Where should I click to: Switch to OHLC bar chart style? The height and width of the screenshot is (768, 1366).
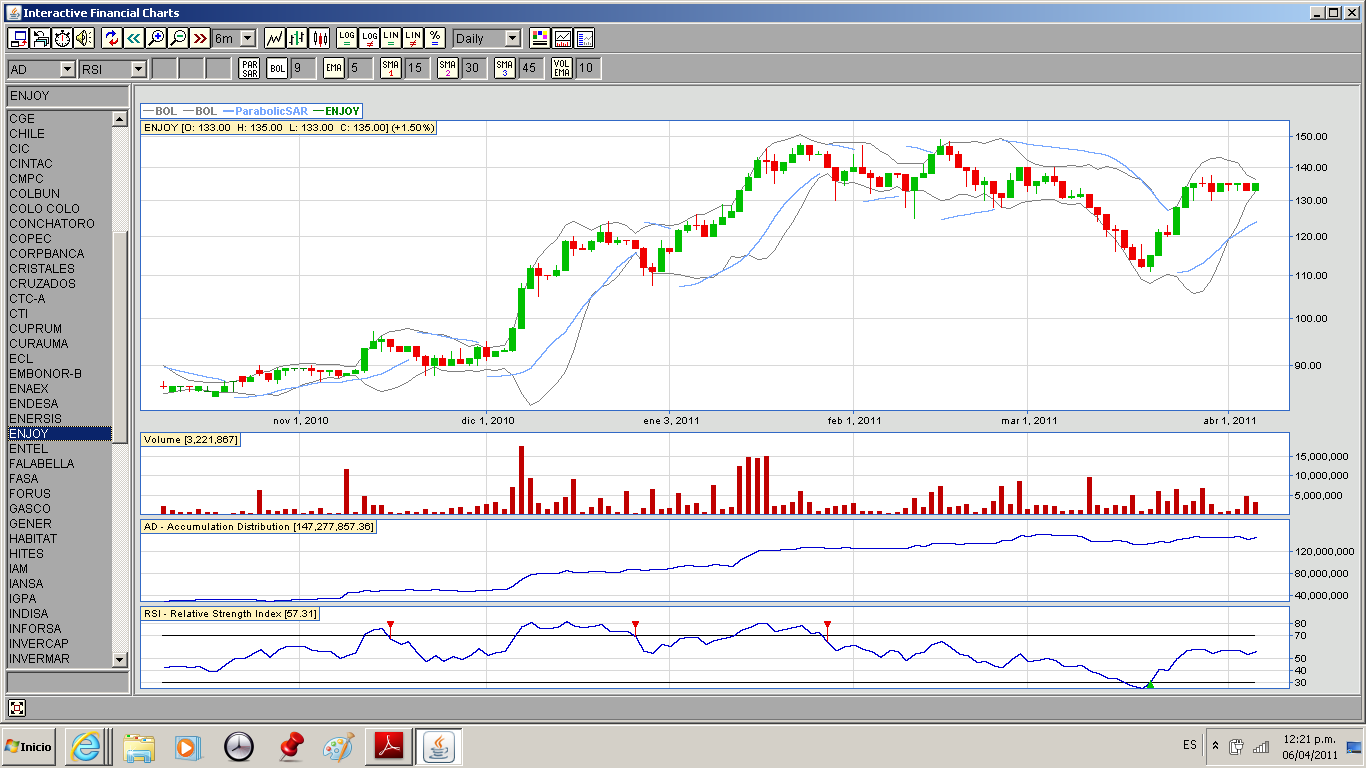(x=297, y=38)
